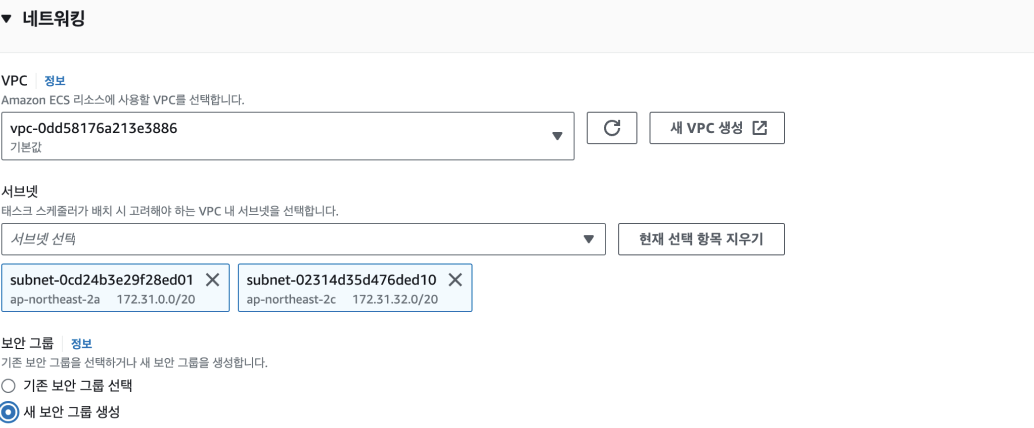Click the 네트워킹 section header title
The height and width of the screenshot is (428, 1034).
pos(53,19)
